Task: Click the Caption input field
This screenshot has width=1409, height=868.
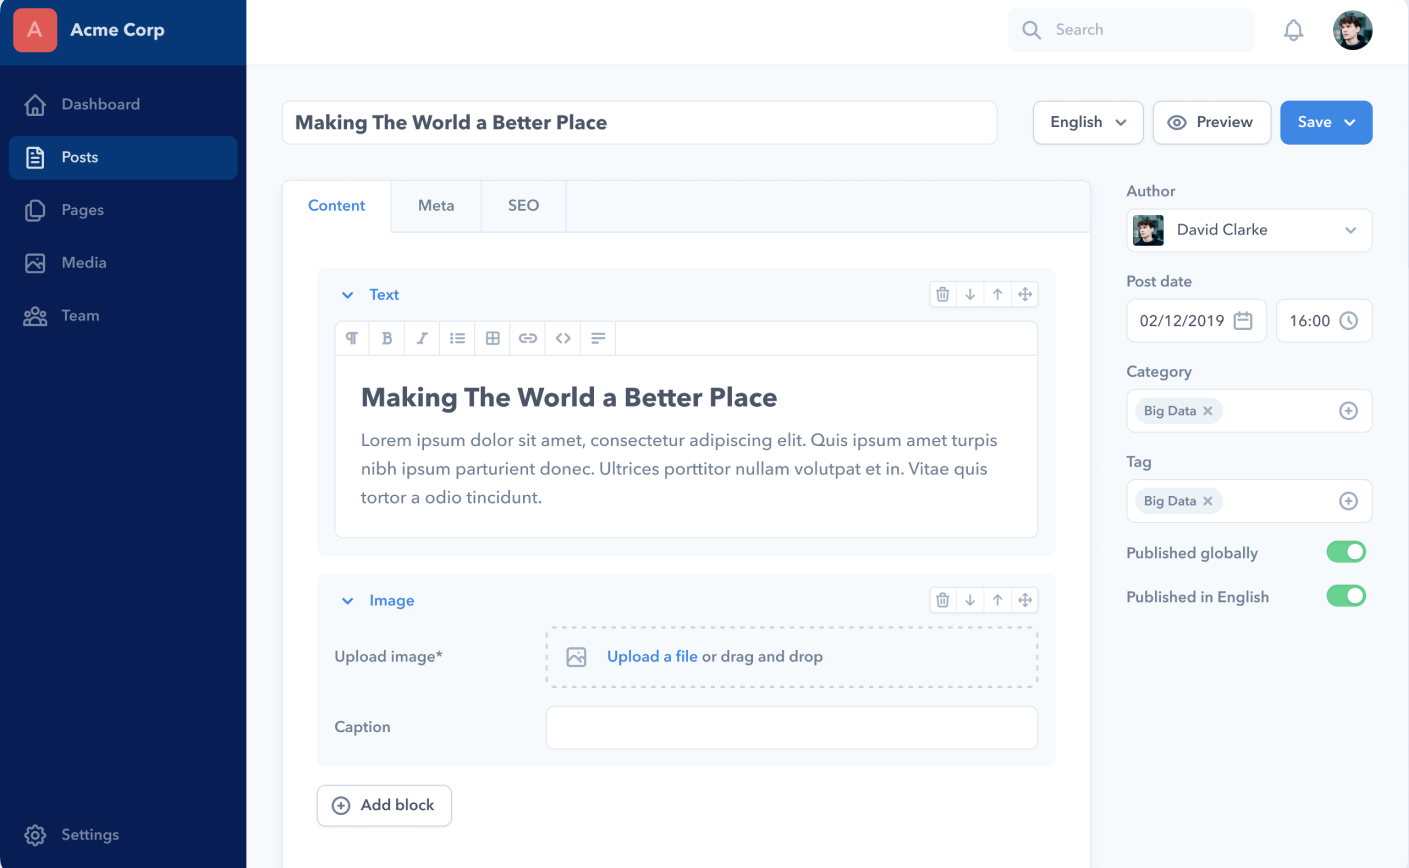Action: (791, 727)
